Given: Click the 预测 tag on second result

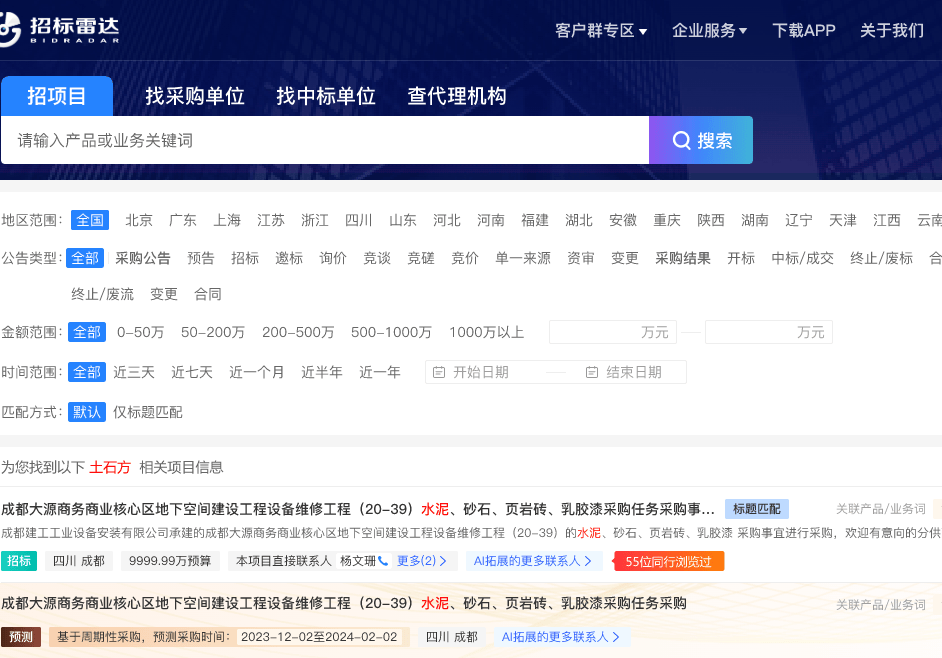Looking at the screenshot, I should [x=21, y=637].
